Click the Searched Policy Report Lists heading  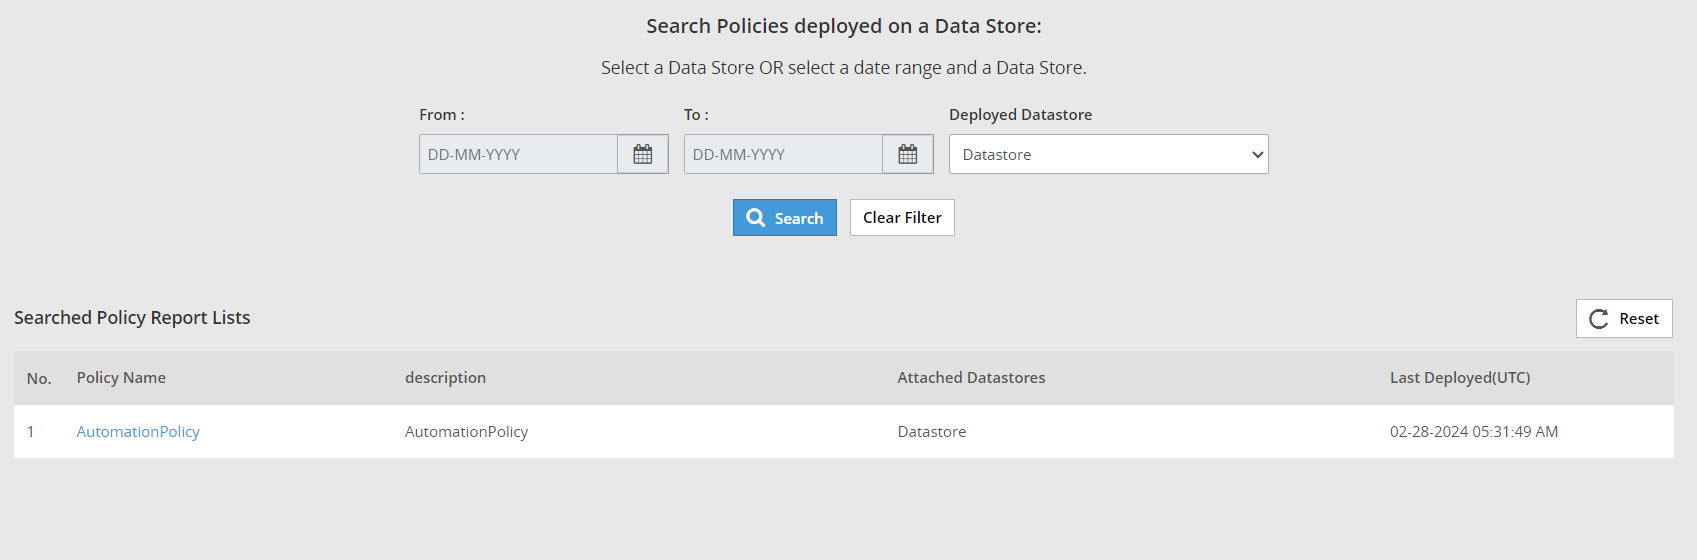tap(132, 318)
